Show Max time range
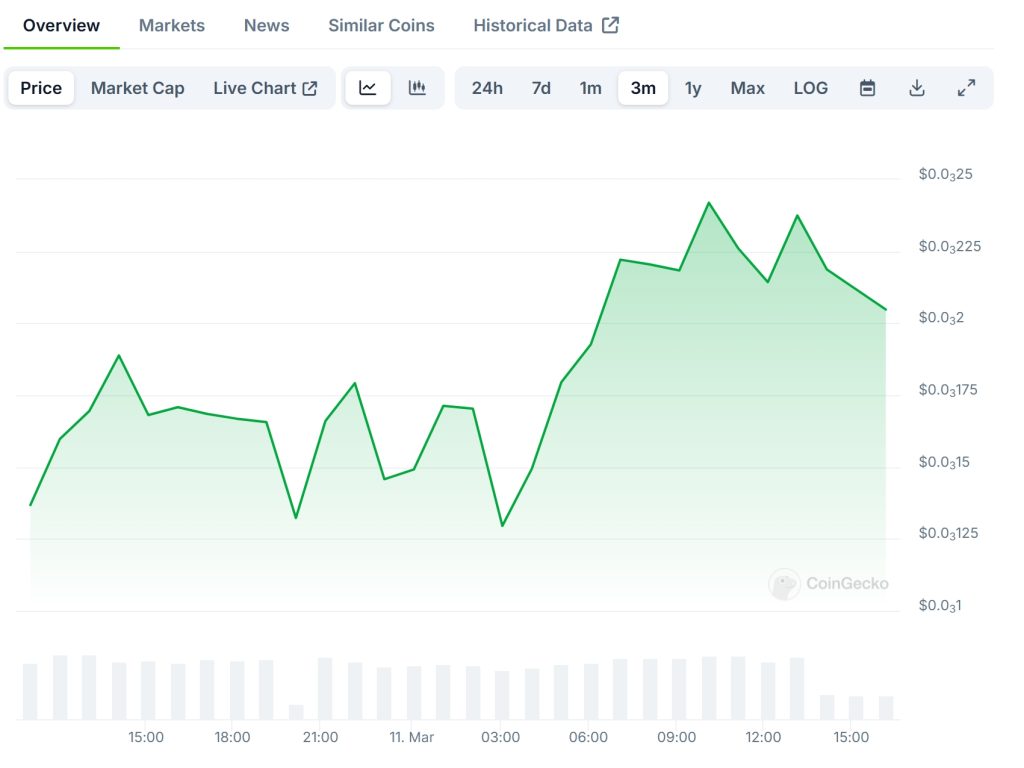Viewport: 1024px width, 768px height. [747, 88]
